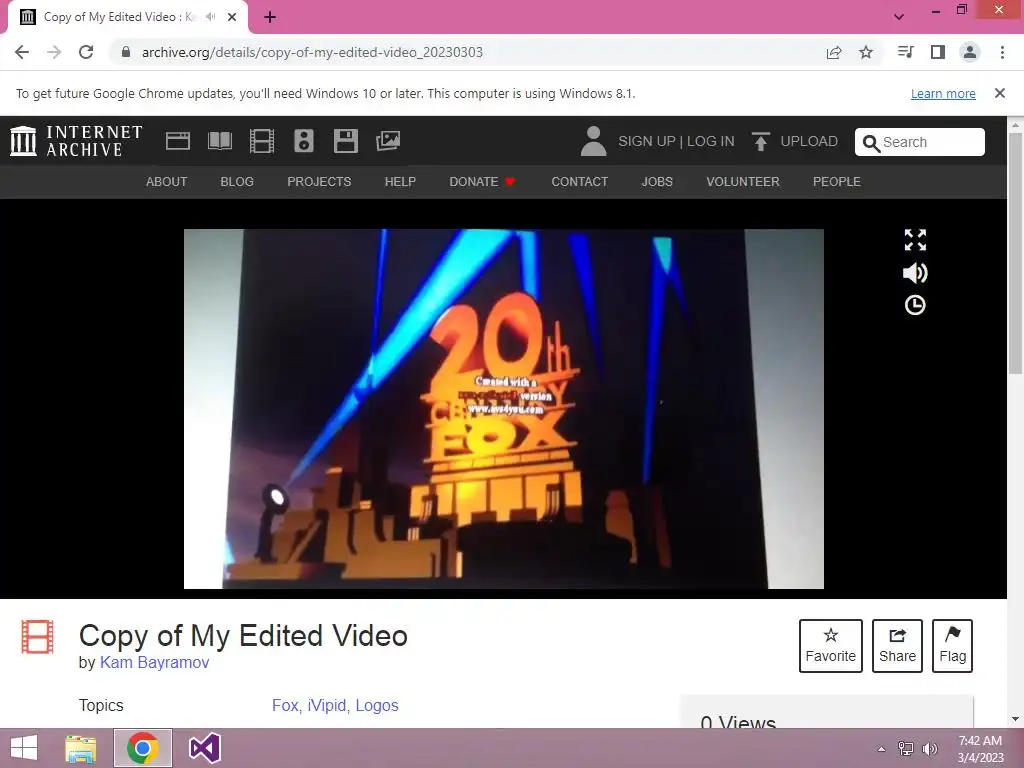This screenshot has height=768, width=1024.
Task: Open the PROJECTS menu item
Action: coord(319,182)
